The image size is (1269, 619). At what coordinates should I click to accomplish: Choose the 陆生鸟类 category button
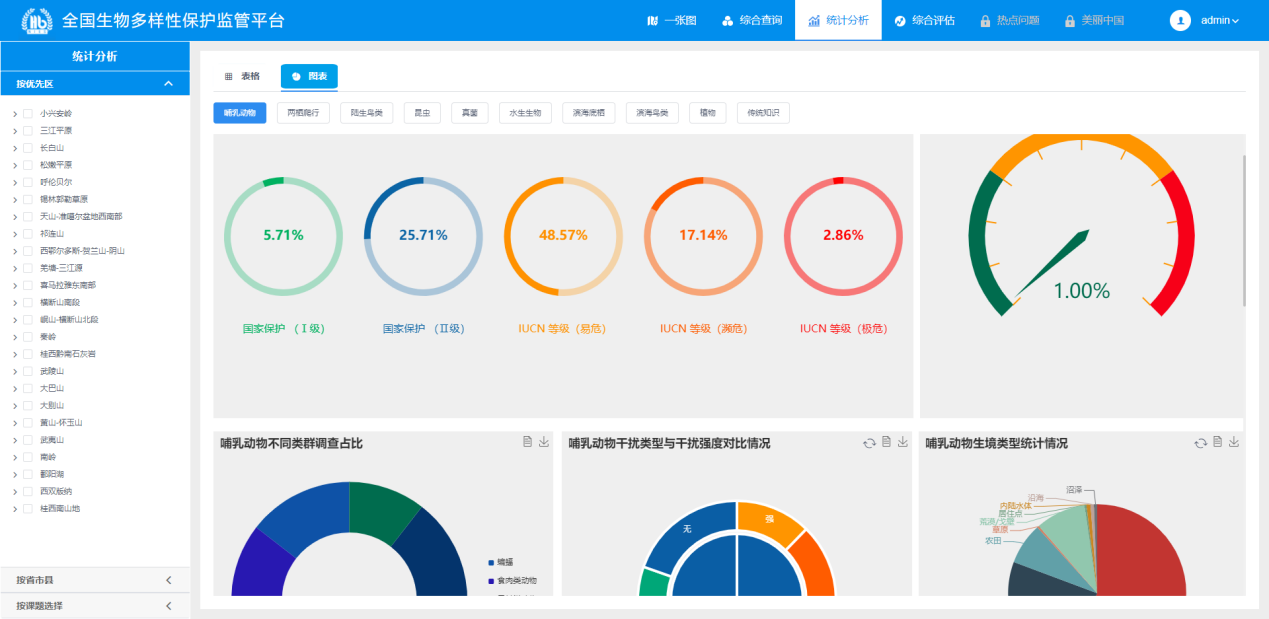[367, 113]
